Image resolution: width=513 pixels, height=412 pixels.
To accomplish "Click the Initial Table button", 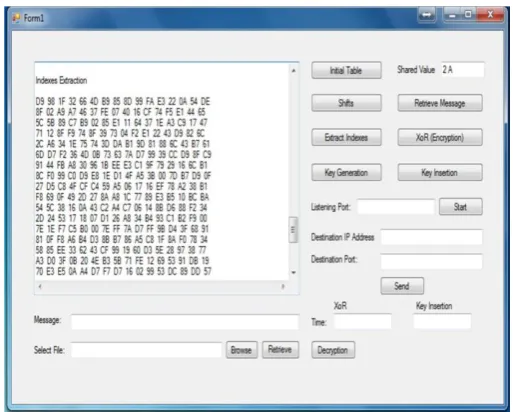I will point(346,70).
